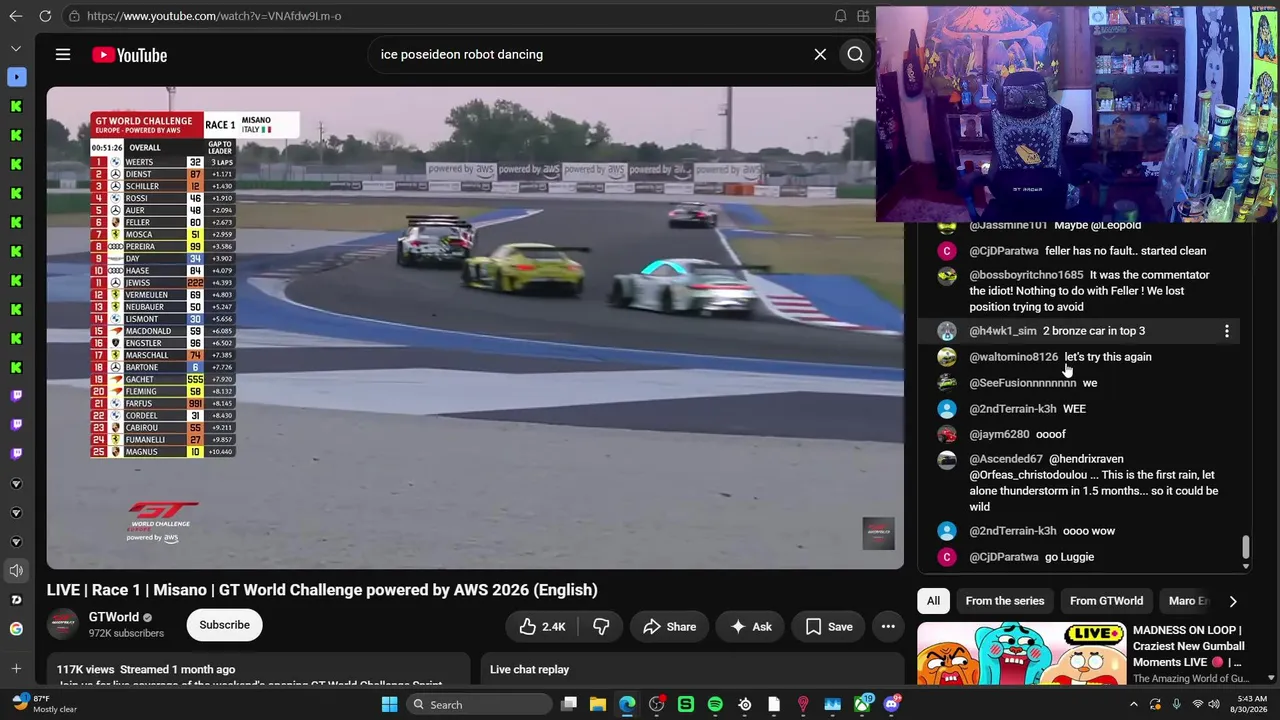The width and height of the screenshot is (1280, 720).
Task: Open Discord from the taskbar
Action: pos(891,704)
